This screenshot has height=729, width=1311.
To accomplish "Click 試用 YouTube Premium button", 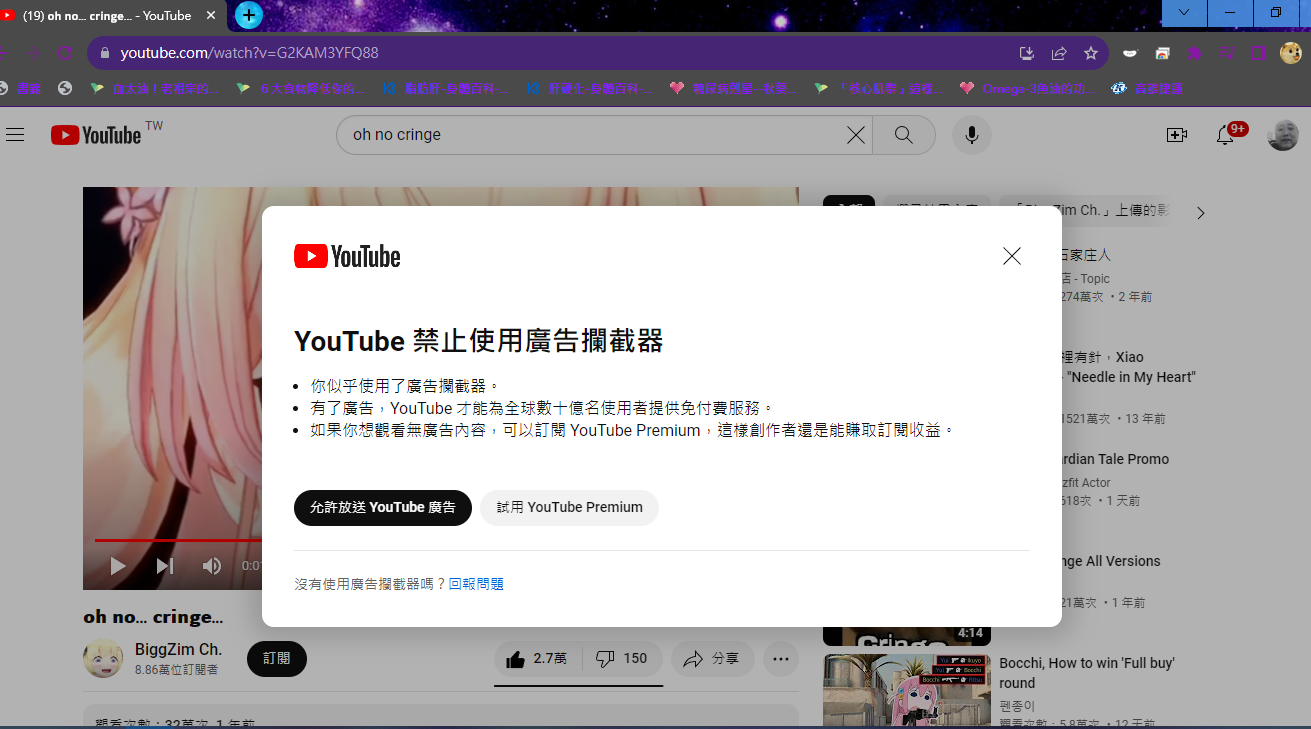I will pyautogui.click(x=569, y=507).
